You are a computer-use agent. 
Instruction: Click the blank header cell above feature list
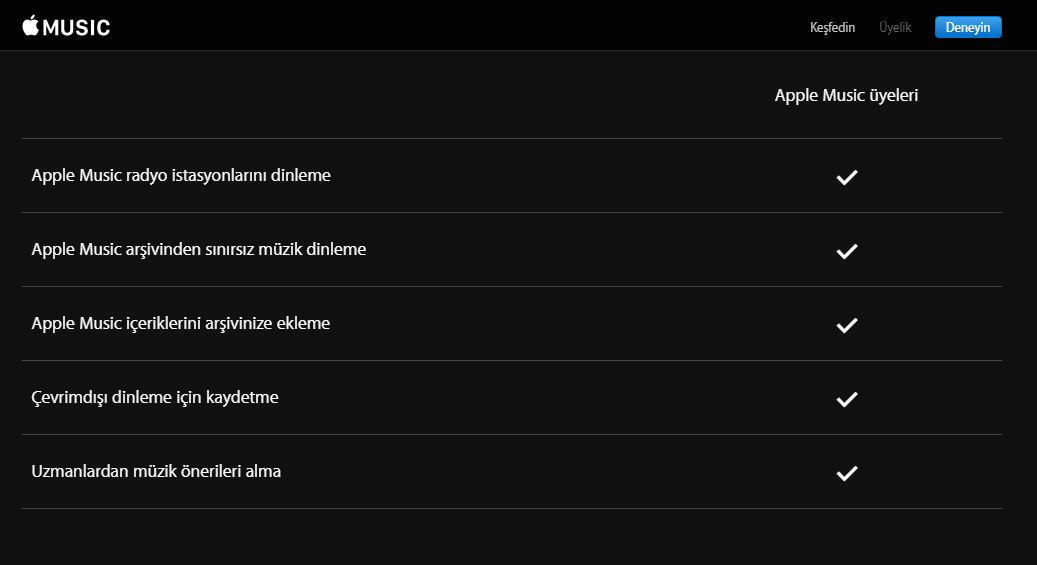tap(364, 95)
